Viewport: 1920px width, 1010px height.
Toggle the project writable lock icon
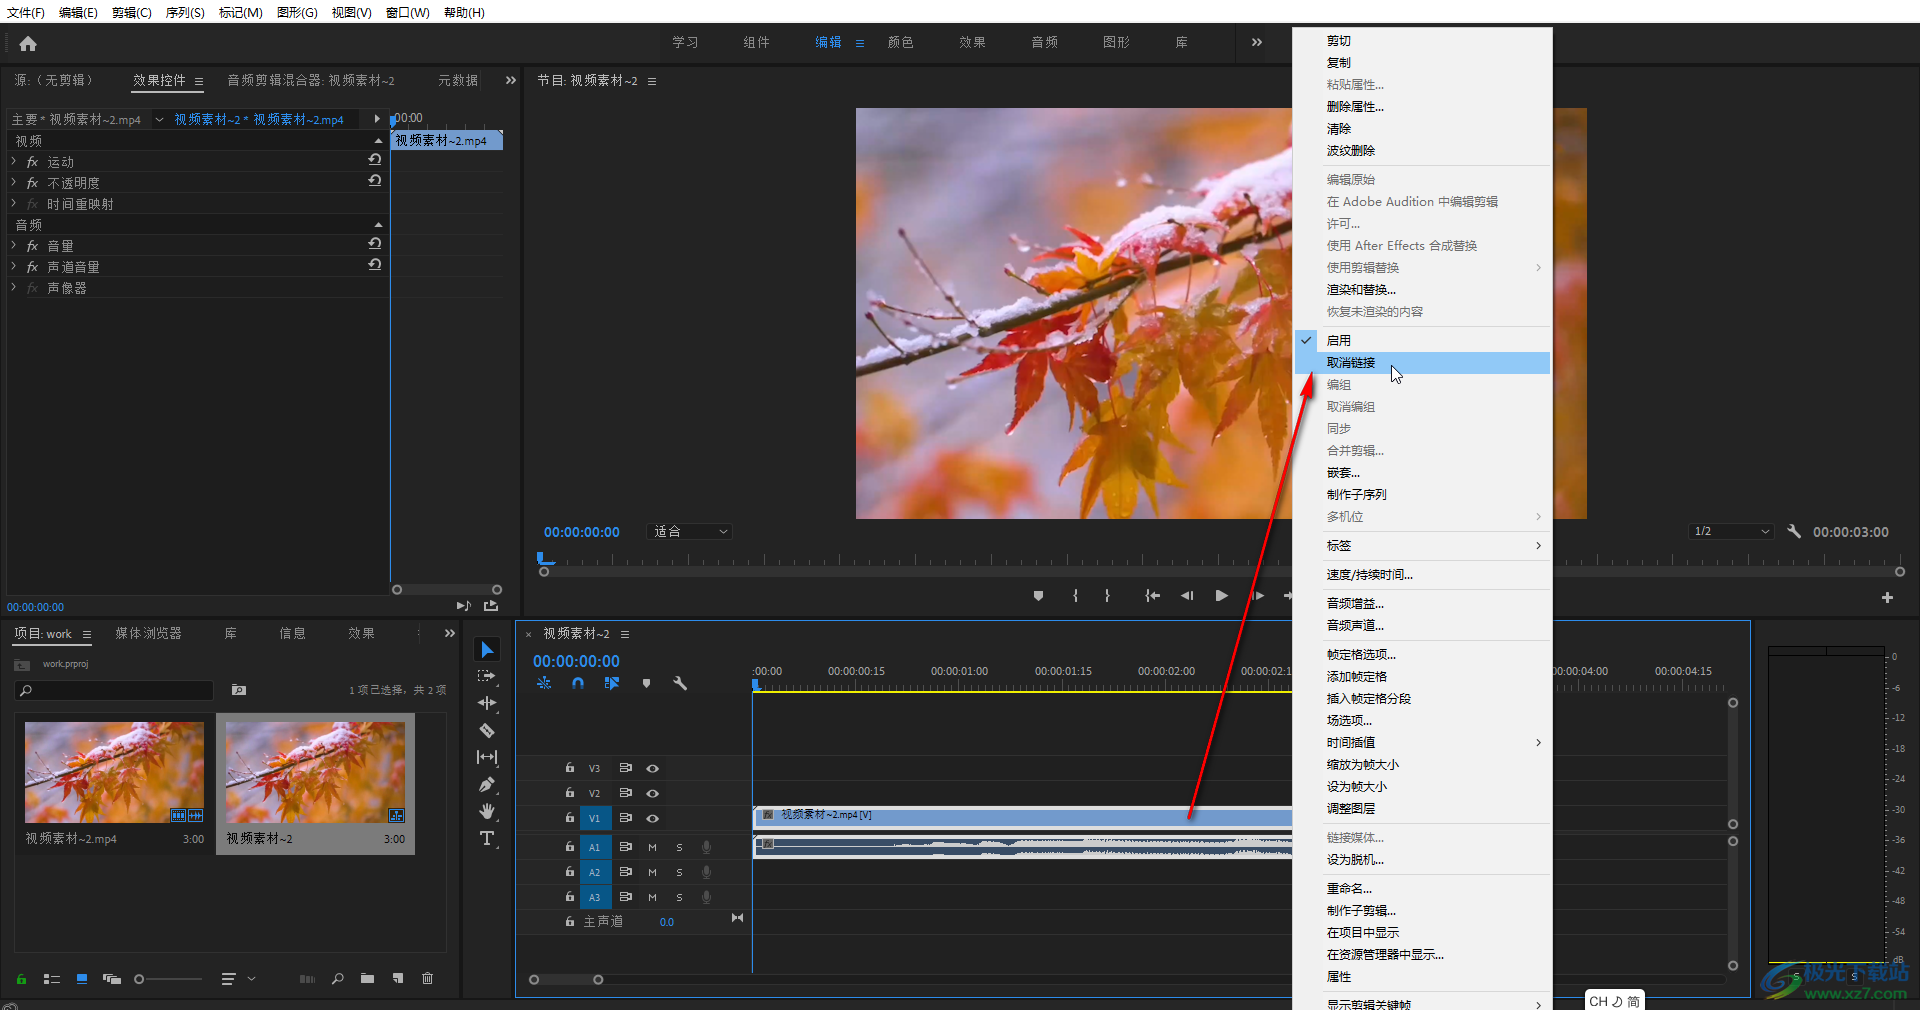tap(21, 979)
